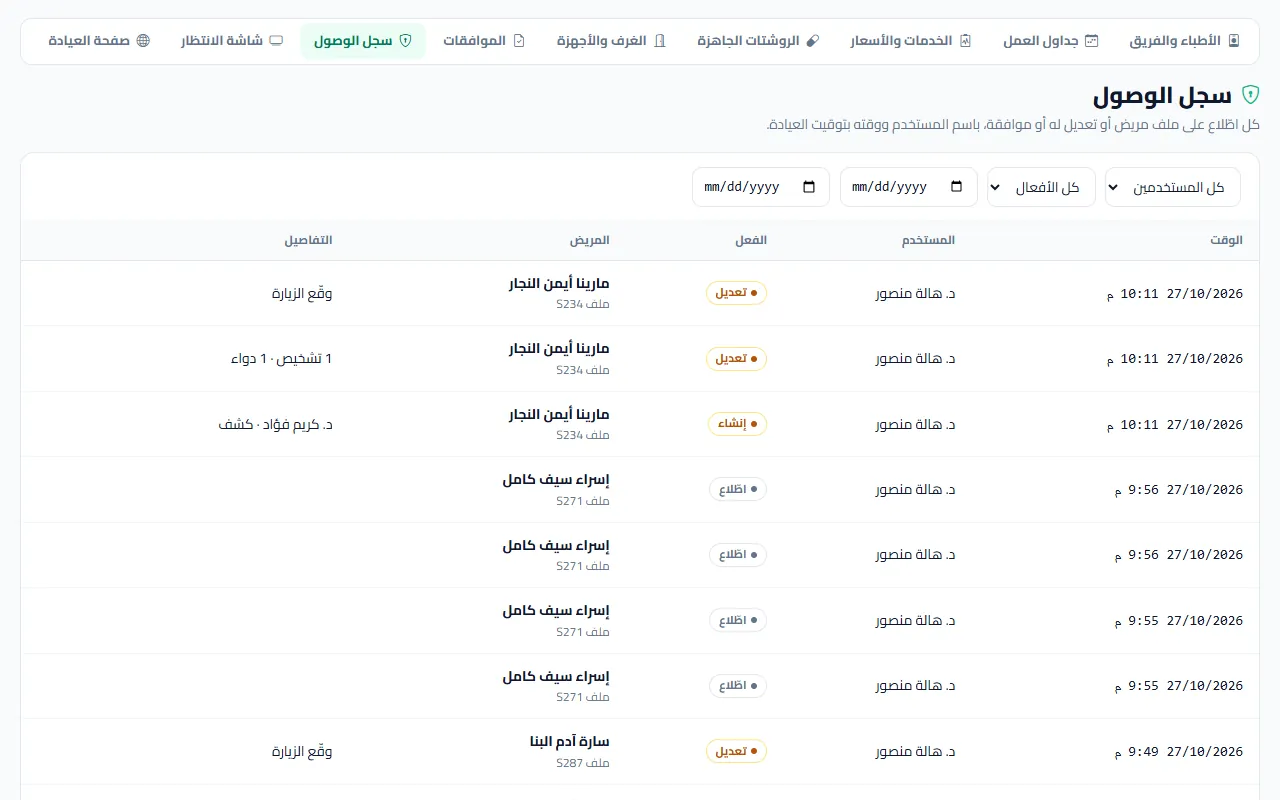Click the first date filter field
This screenshot has height=800, width=1280.
pyautogui.click(x=908, y=187)
